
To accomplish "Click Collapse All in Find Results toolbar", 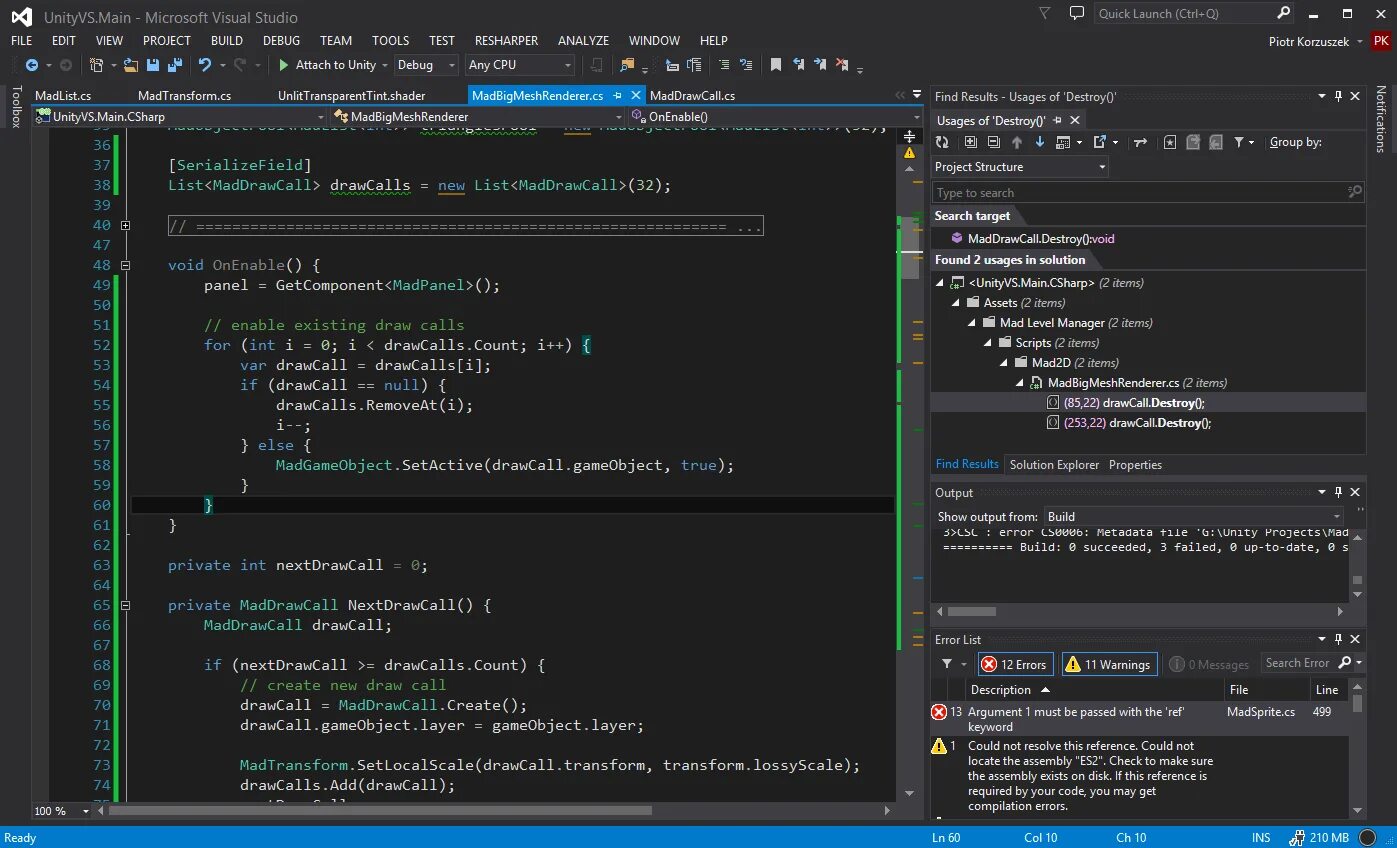I will (x=993, y=142).
